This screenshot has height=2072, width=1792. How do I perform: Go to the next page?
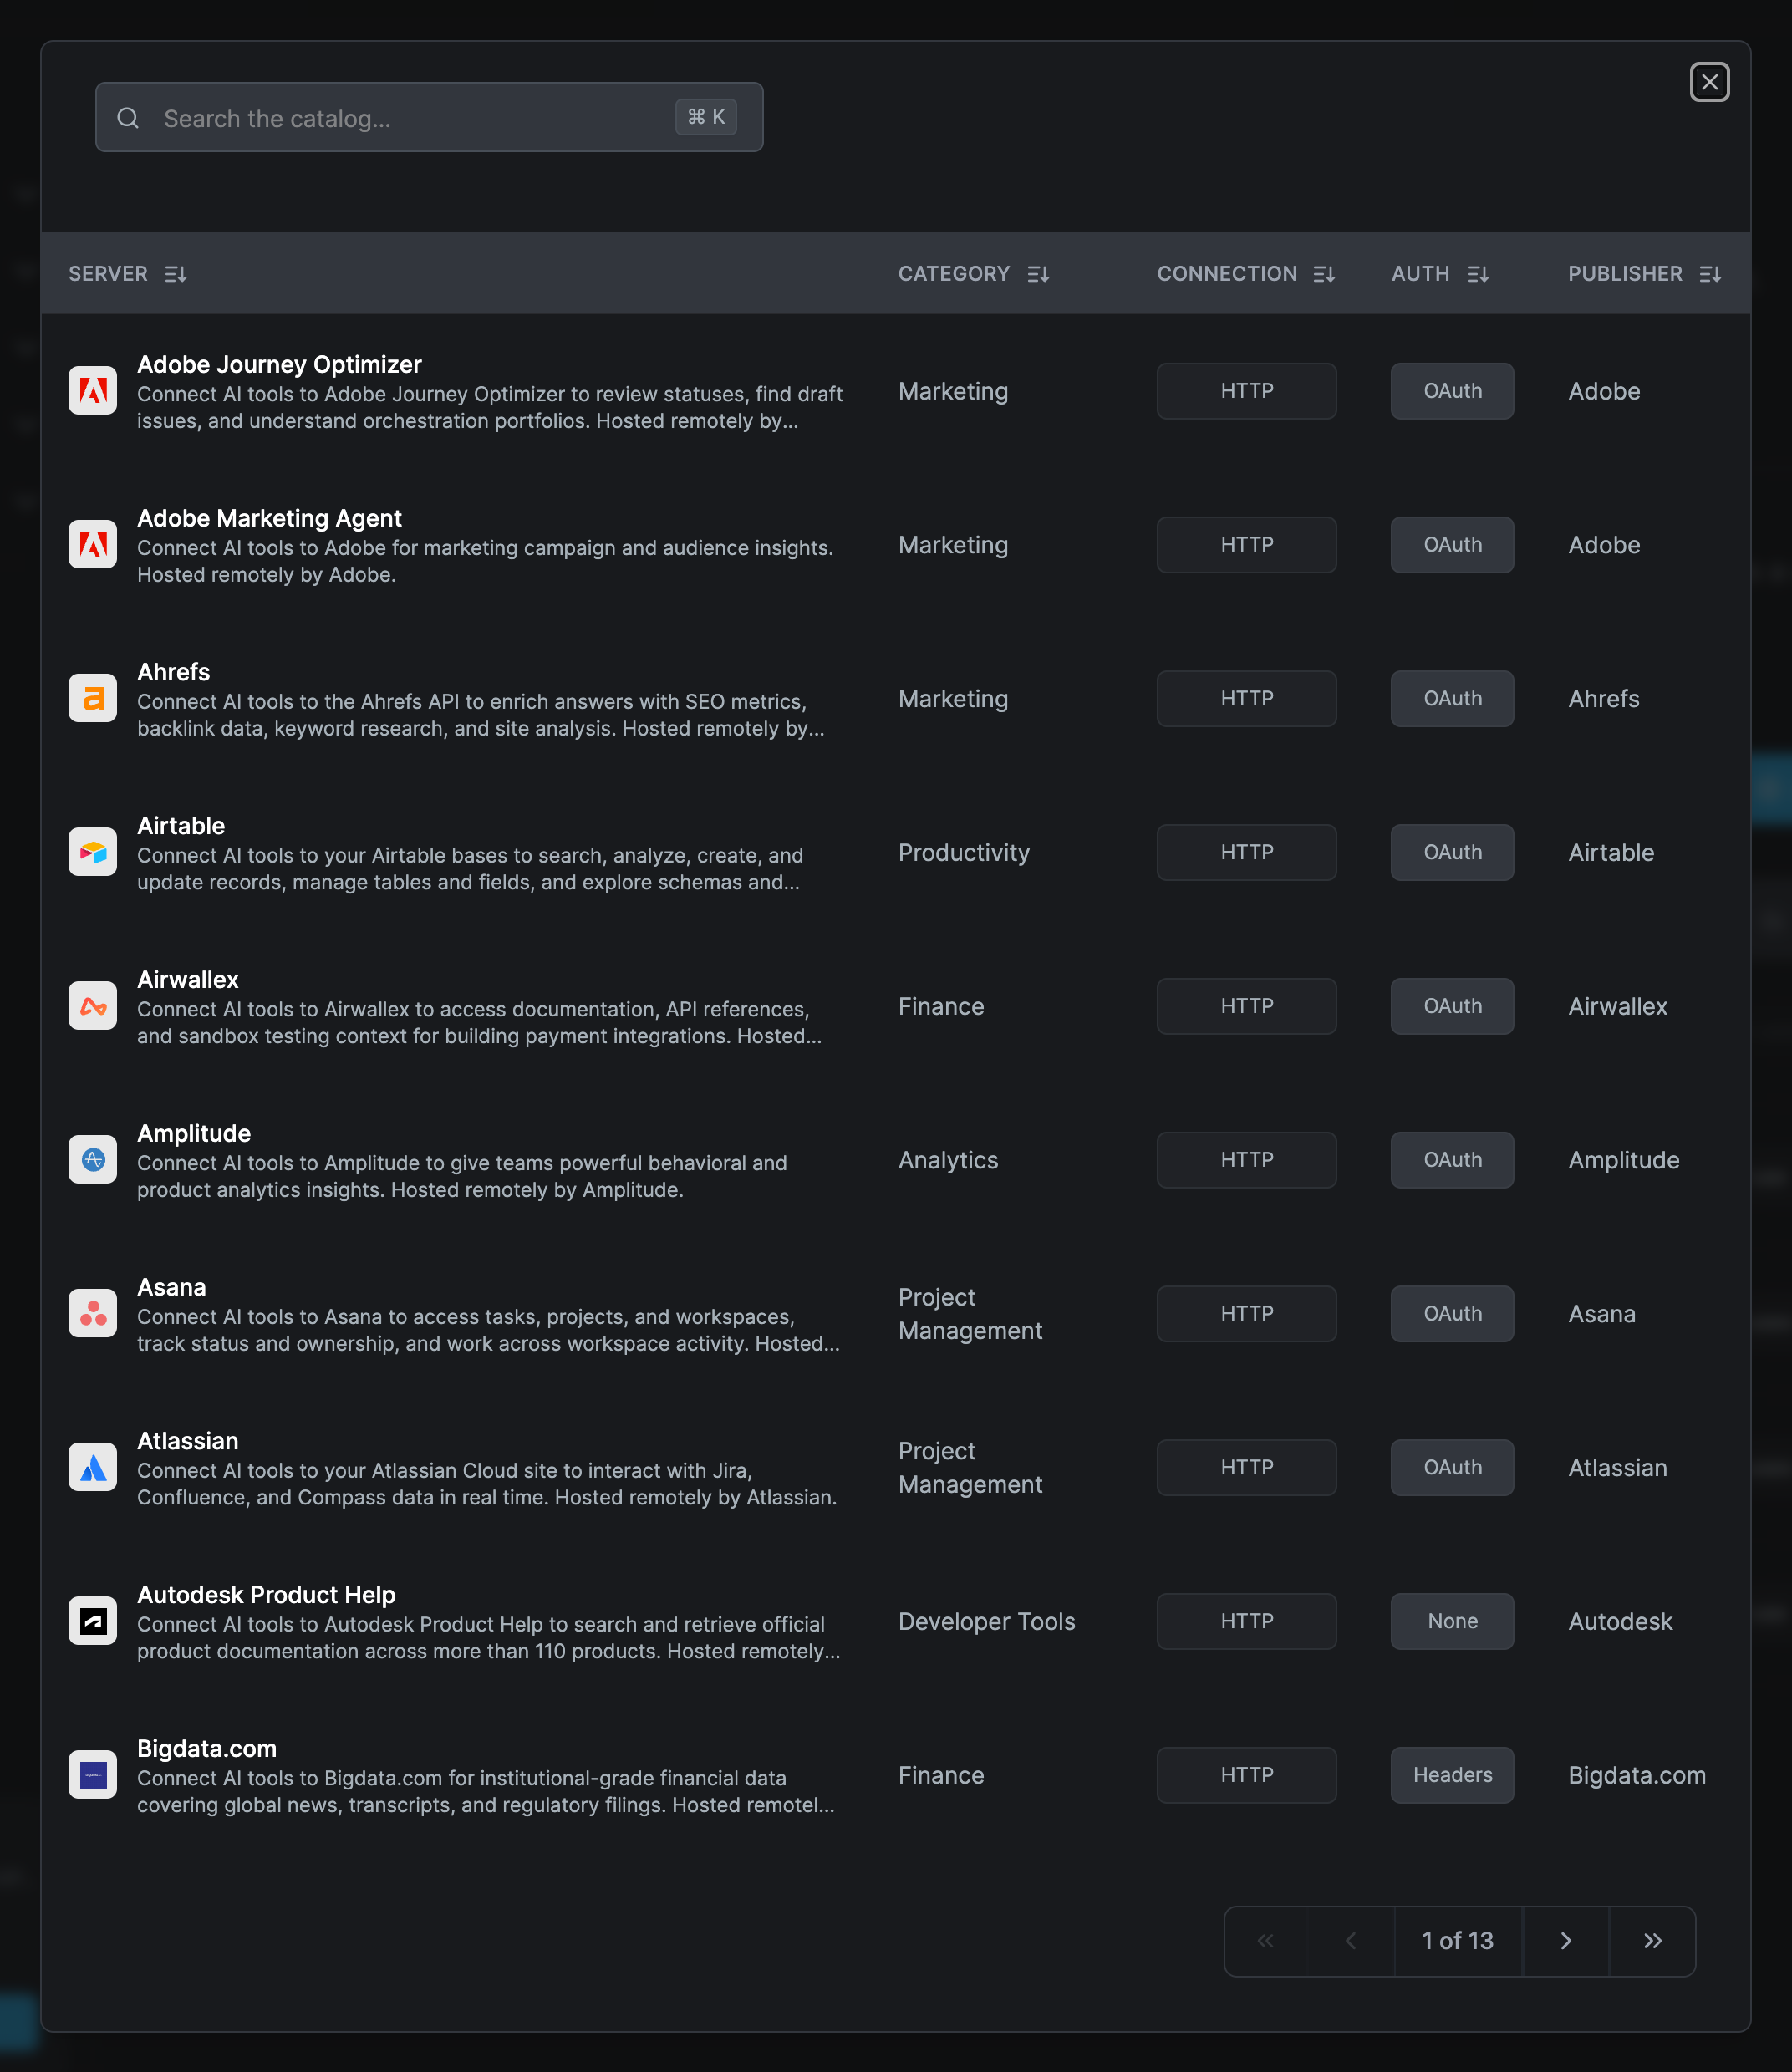tap(1566, 1941)
